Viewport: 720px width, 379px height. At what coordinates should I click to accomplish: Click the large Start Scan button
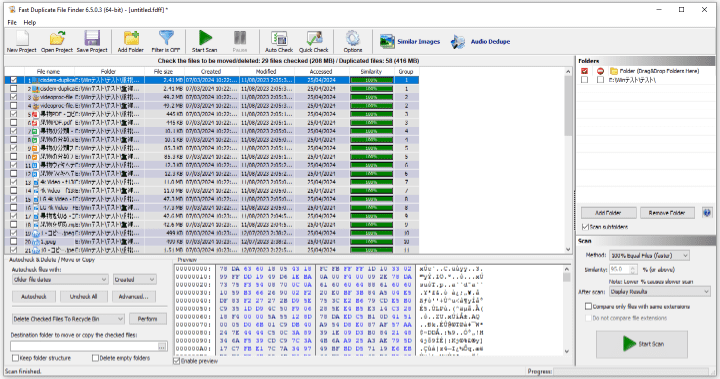[641, 344]
